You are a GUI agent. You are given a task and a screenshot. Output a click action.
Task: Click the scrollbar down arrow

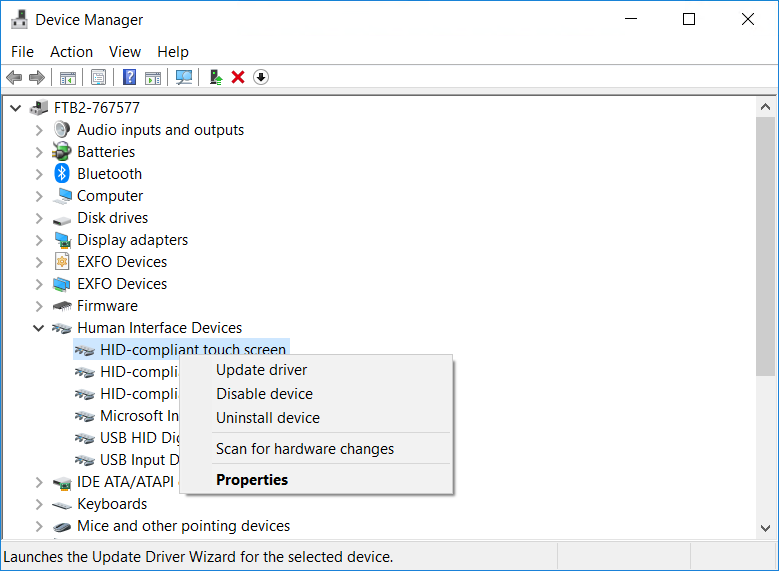pyautogui.click(x=766, y=528)
